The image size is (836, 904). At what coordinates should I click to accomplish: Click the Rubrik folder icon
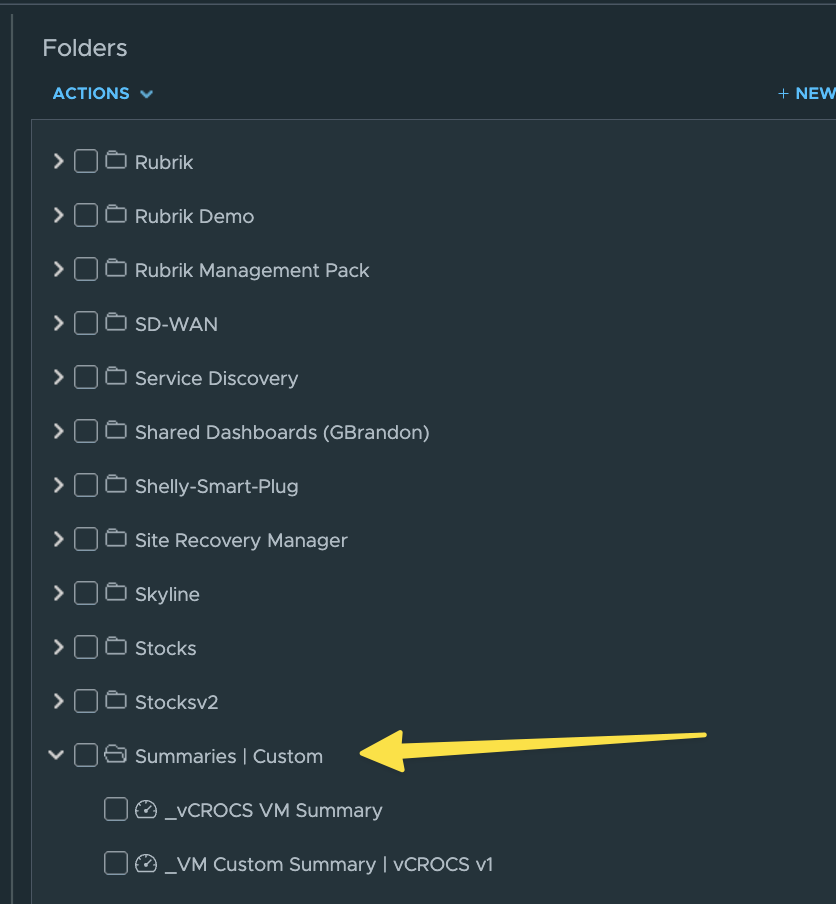pyautogui.click(x=117, y=161)
